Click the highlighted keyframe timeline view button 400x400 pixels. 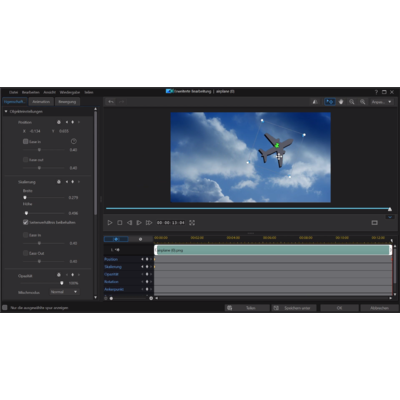(x=116, y=239)
